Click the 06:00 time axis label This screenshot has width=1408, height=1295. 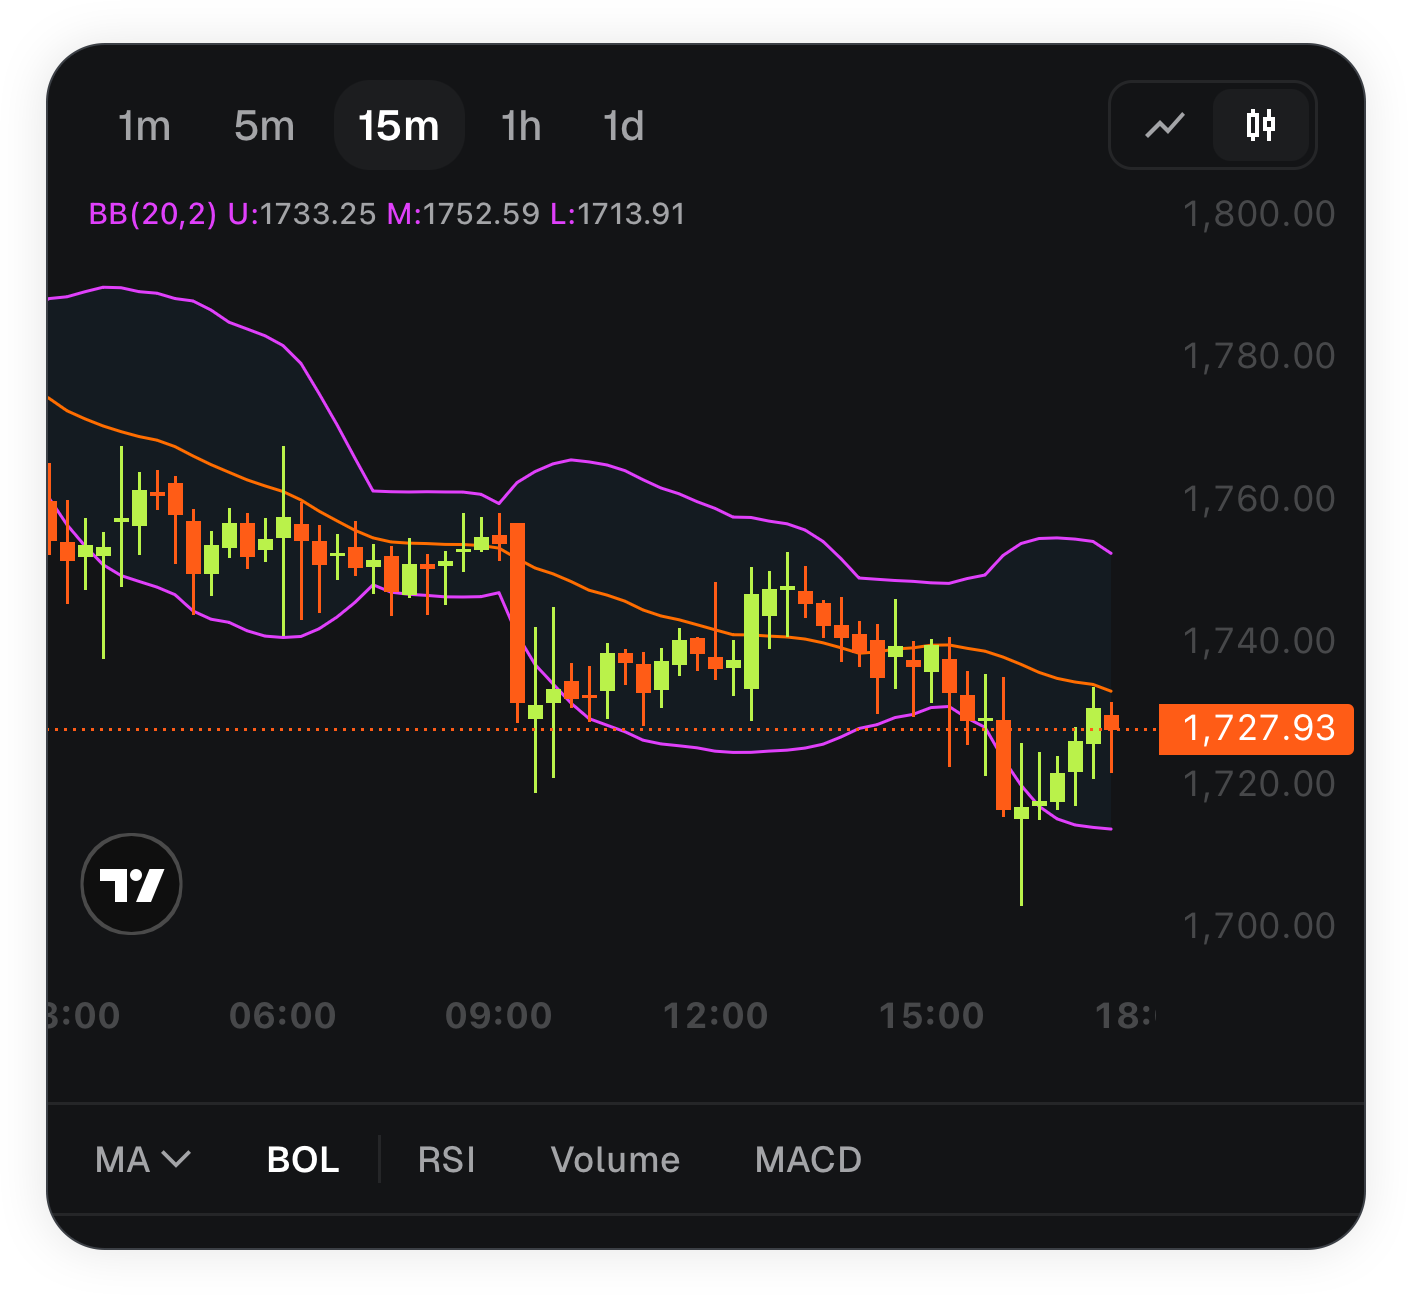click(283, 1016)
